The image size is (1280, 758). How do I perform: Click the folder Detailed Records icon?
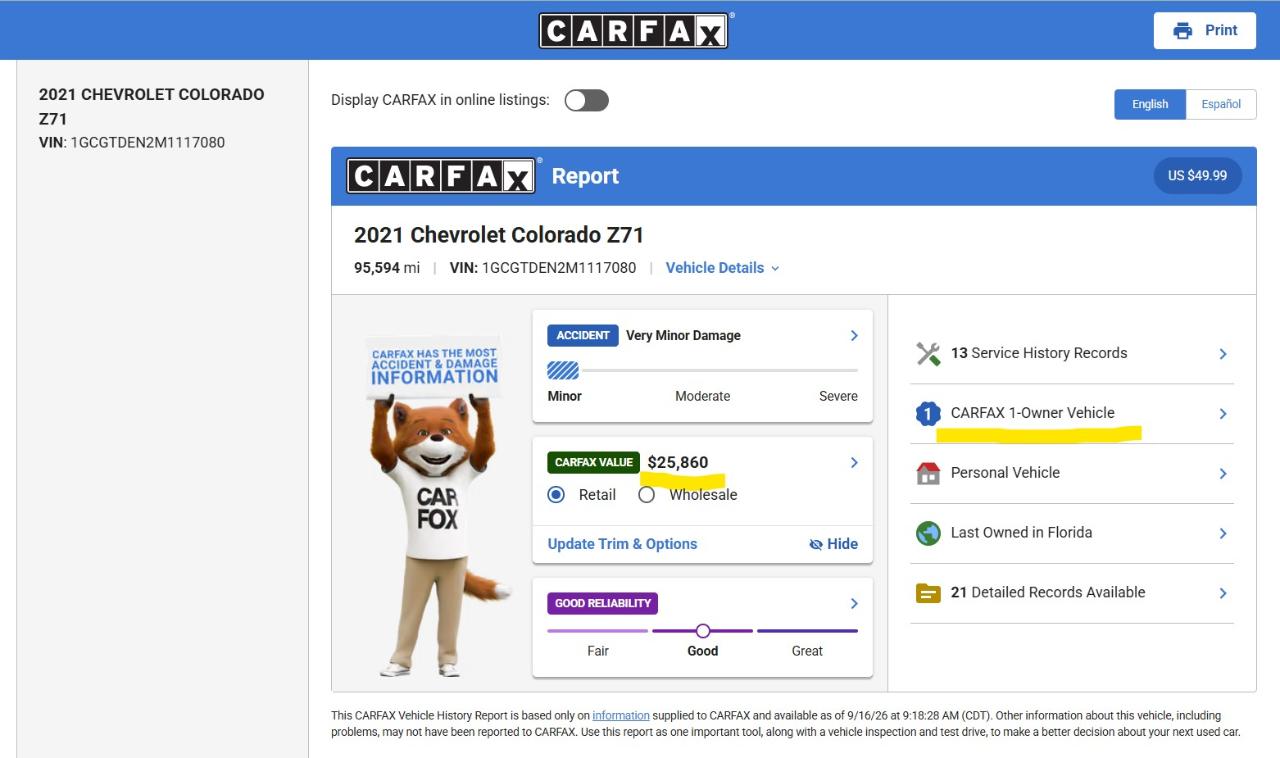pos(928,593)
